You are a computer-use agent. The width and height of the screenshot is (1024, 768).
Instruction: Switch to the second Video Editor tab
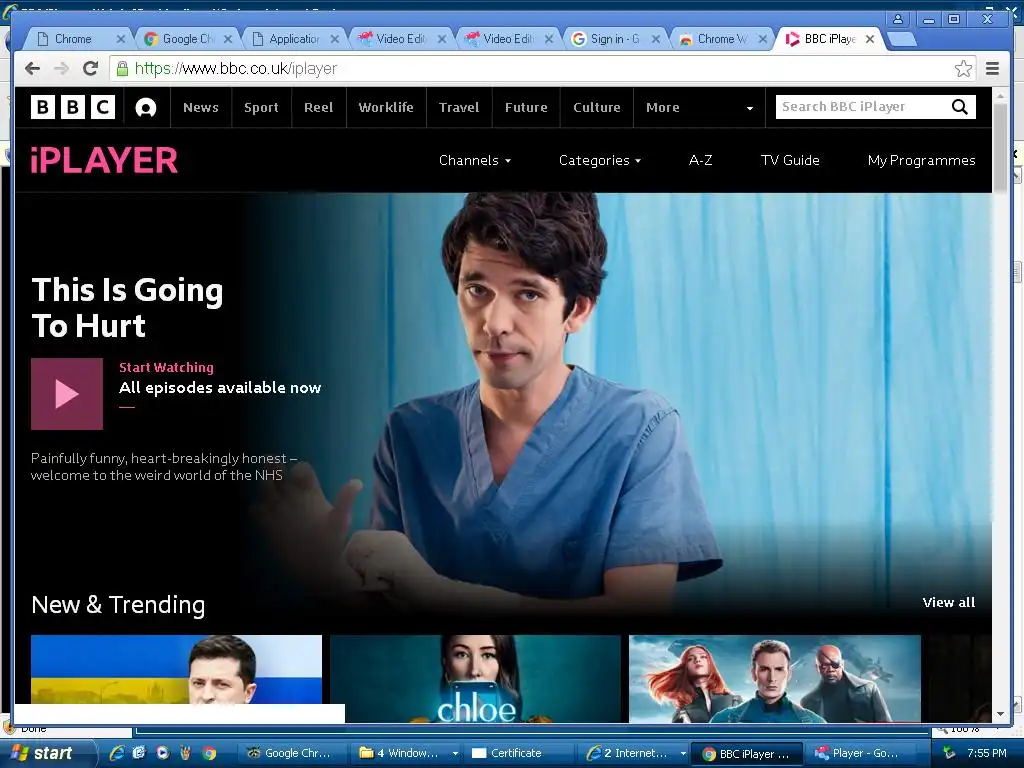(x=507, y=39)
